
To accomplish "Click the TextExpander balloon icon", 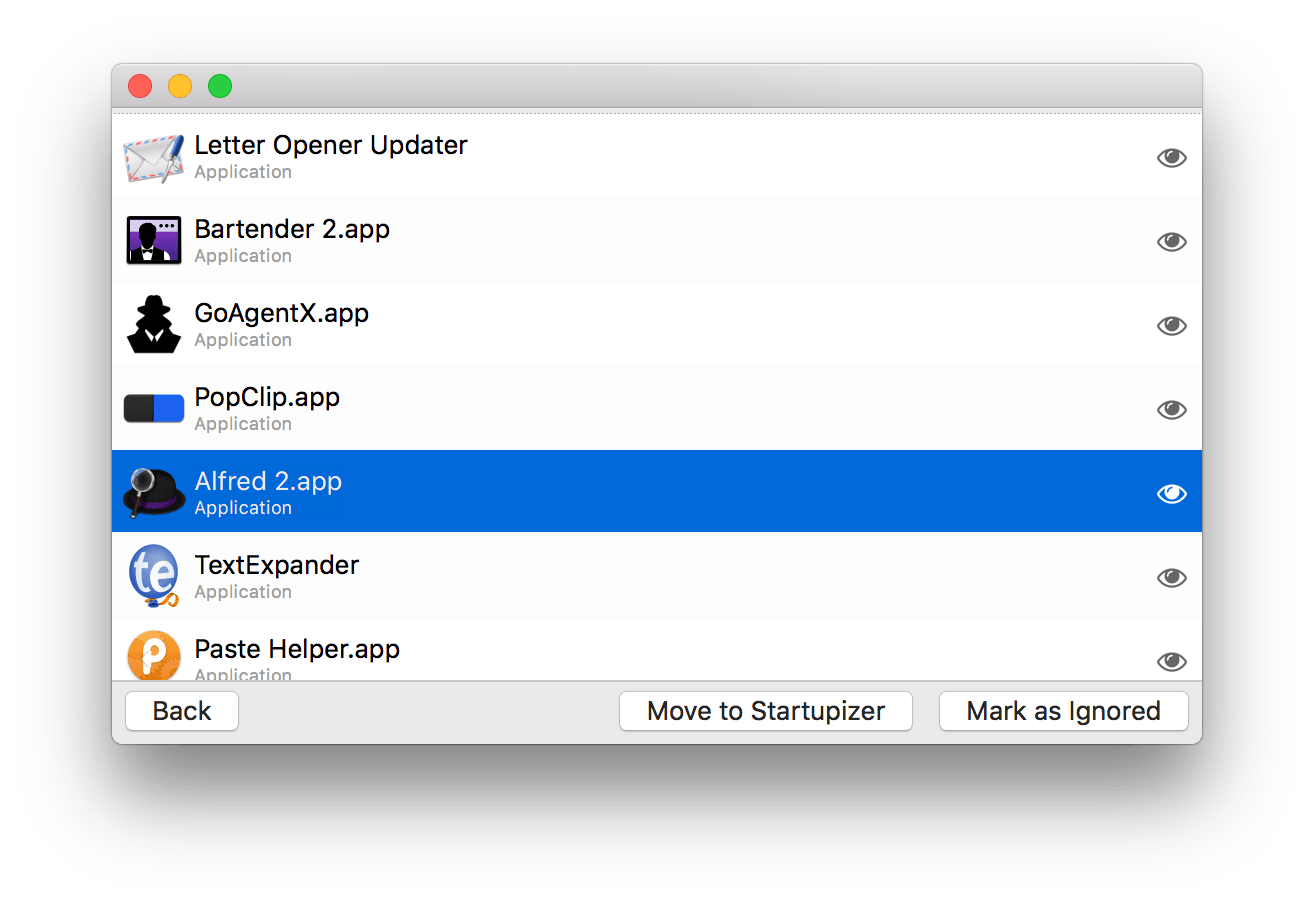I will (154, 577).
